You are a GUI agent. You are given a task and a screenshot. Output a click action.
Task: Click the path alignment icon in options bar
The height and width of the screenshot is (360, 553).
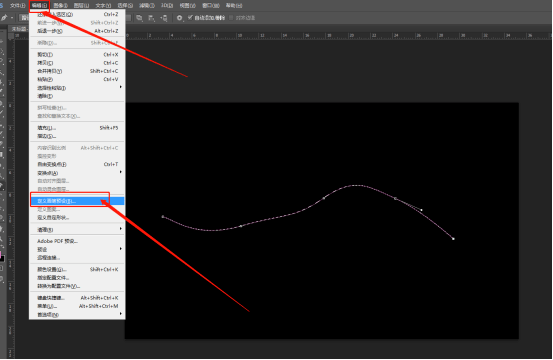coord(152,18)
